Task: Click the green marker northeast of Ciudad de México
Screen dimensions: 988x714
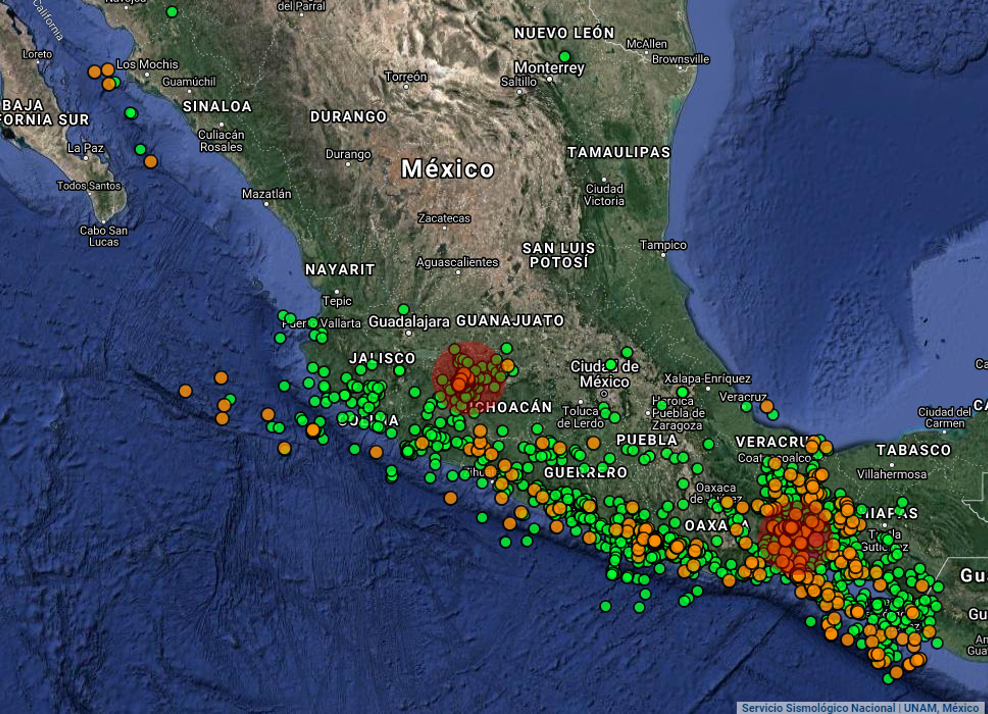Action: click(x=627, y=352)
